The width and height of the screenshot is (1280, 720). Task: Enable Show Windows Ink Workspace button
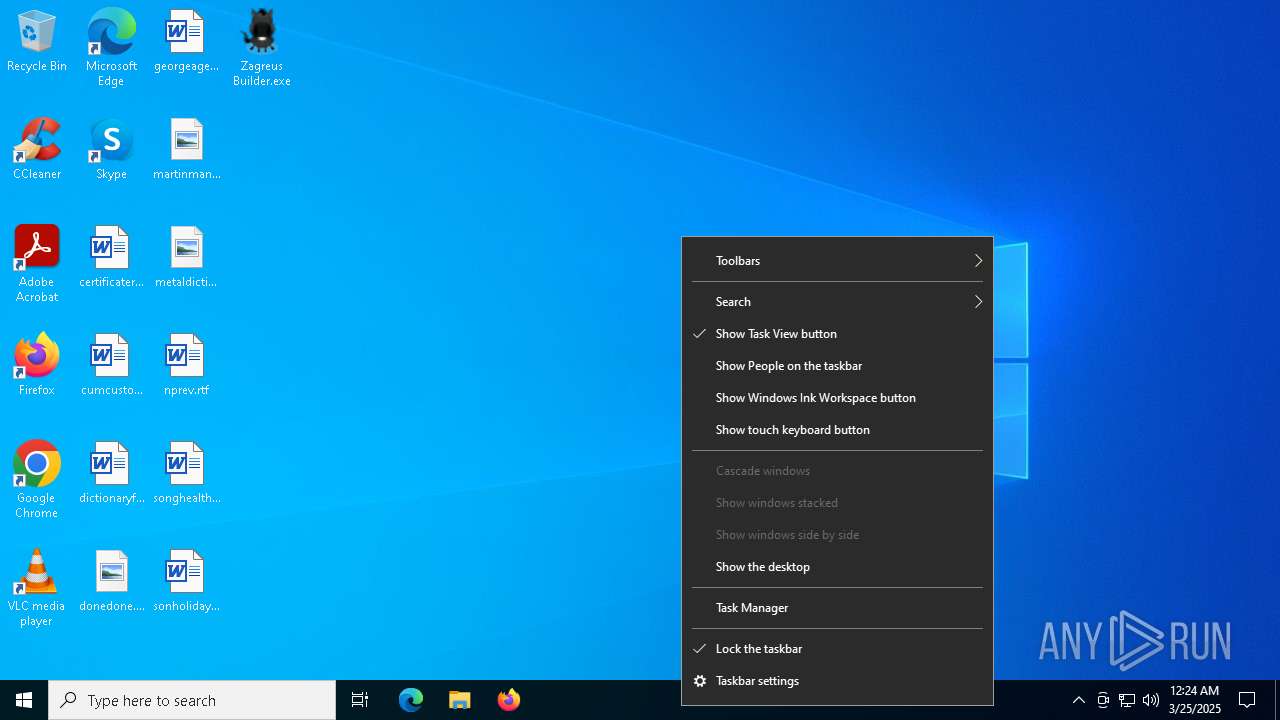pos(838,398)
